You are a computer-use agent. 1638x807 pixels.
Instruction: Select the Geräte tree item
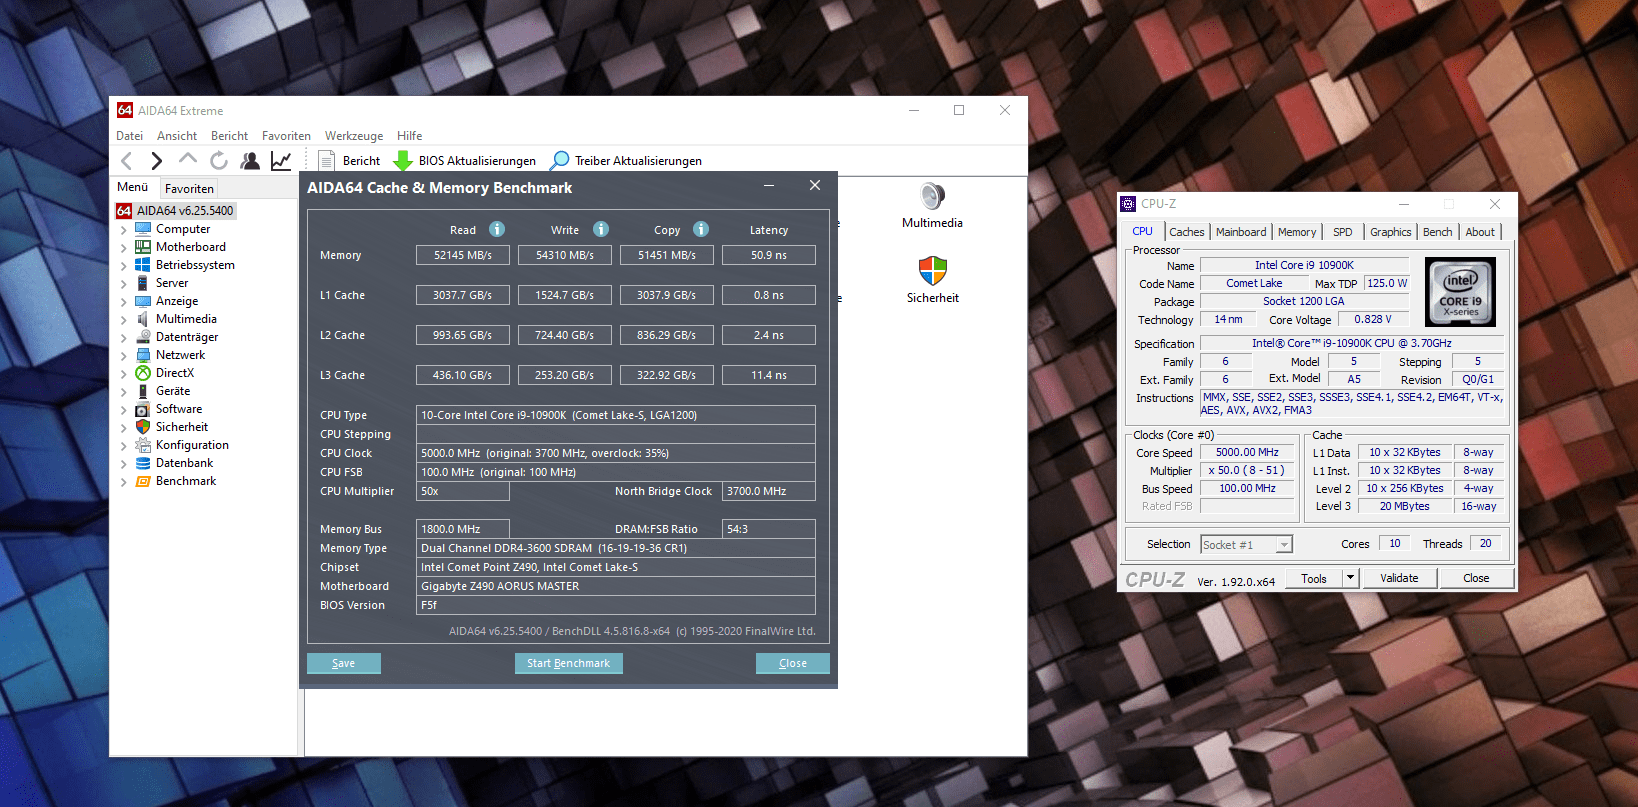pos(173,391)
